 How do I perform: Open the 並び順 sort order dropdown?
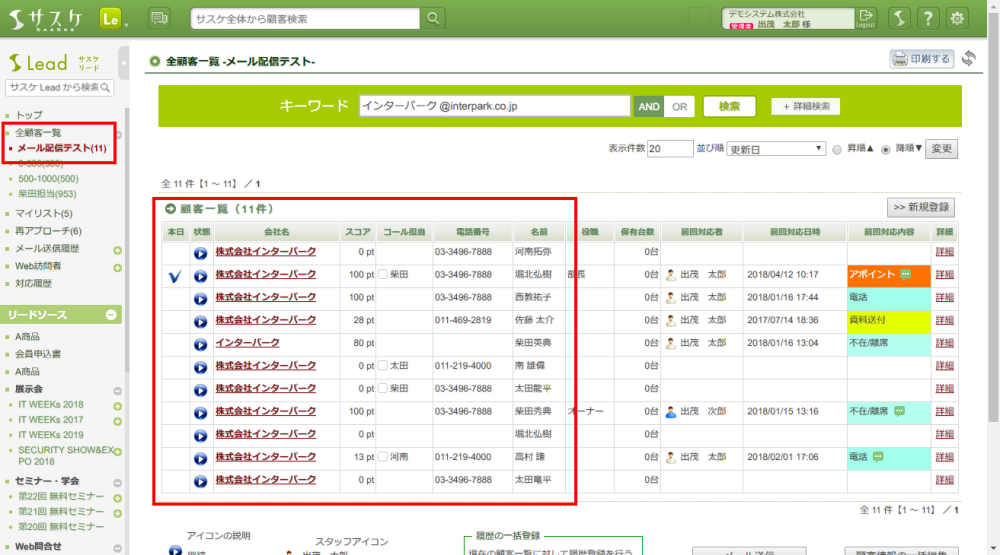(x=775, y=149)
